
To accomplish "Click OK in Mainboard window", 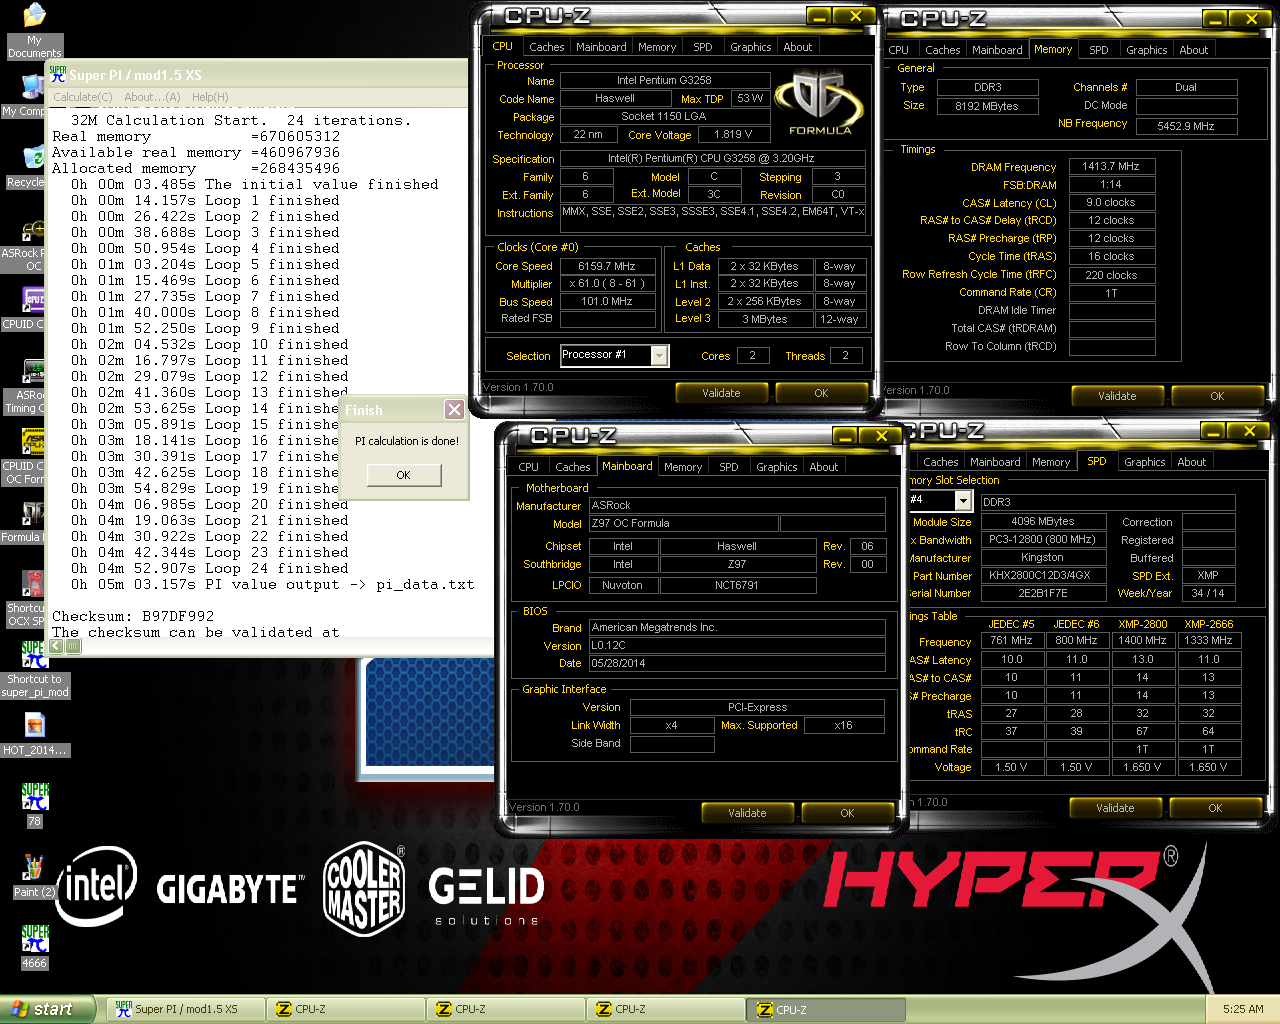I will (847, 813).
